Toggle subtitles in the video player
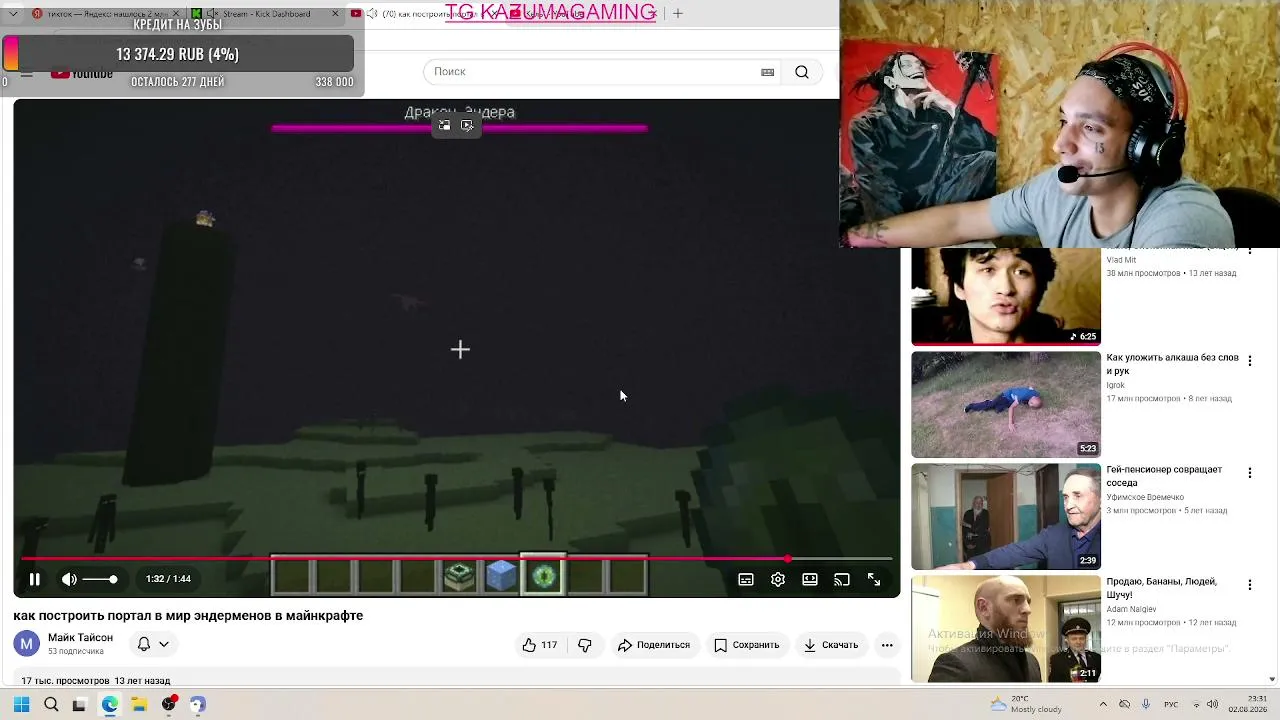This screenshot has width=1280, height=720. (x=746, y=579)
